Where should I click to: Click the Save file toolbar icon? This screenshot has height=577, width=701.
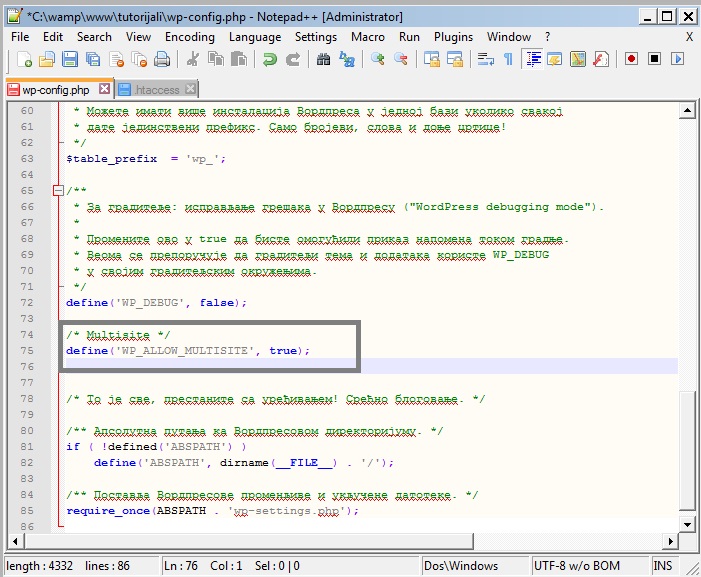(x=70, y=60)
